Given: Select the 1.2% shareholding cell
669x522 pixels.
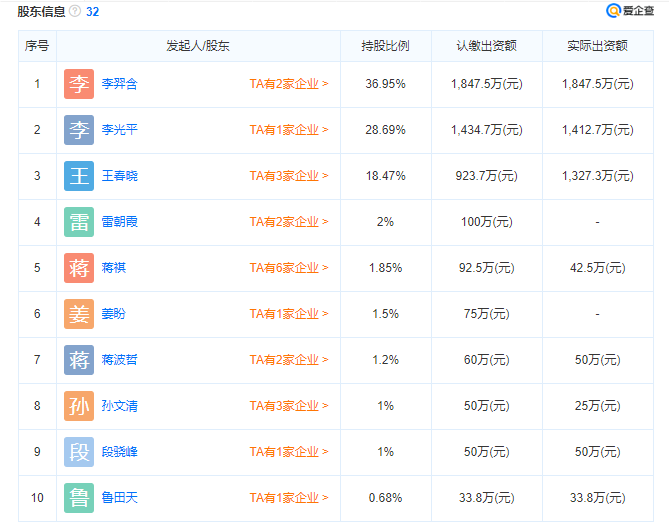Looking at the screenshot, I should tap(385, 360).
